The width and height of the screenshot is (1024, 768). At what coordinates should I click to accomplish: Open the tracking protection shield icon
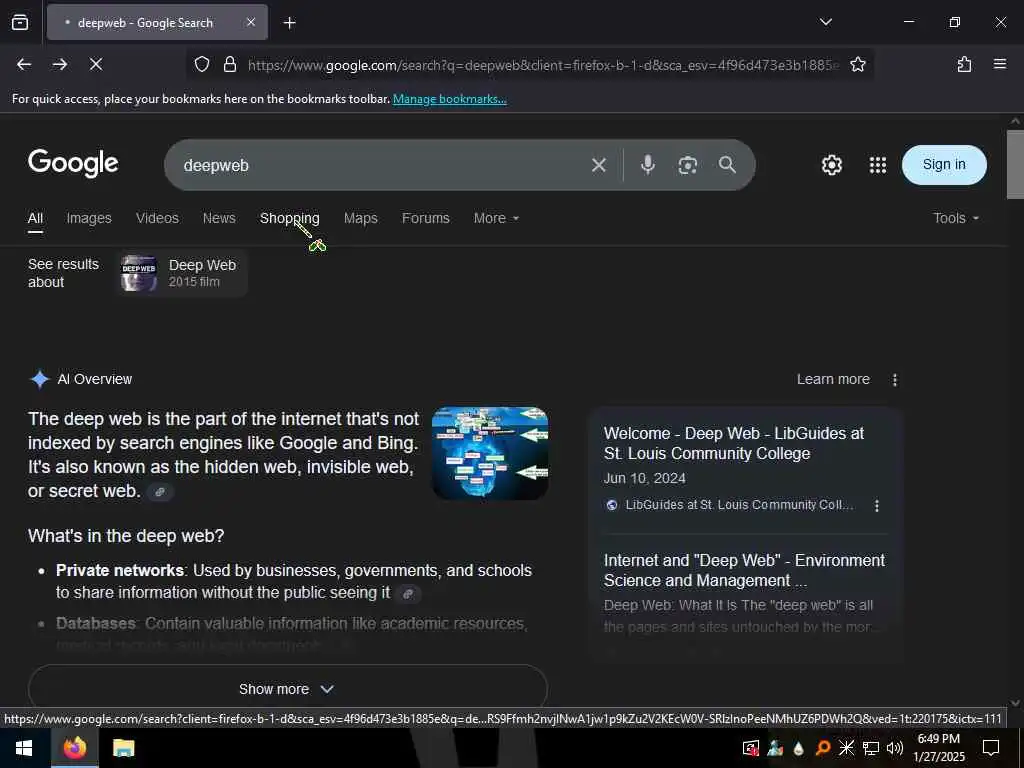pyautogui.click(x=202, y=64)
